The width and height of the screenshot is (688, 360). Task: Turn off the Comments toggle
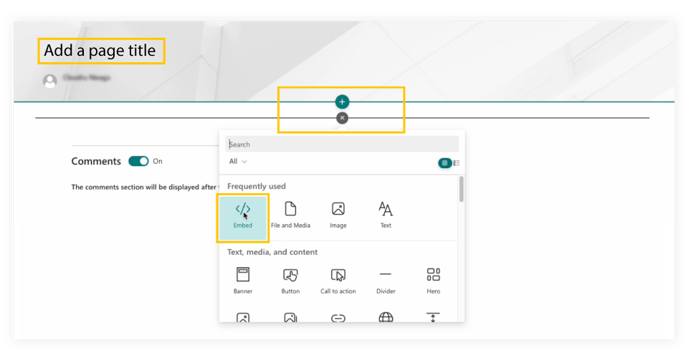[139, 161]
